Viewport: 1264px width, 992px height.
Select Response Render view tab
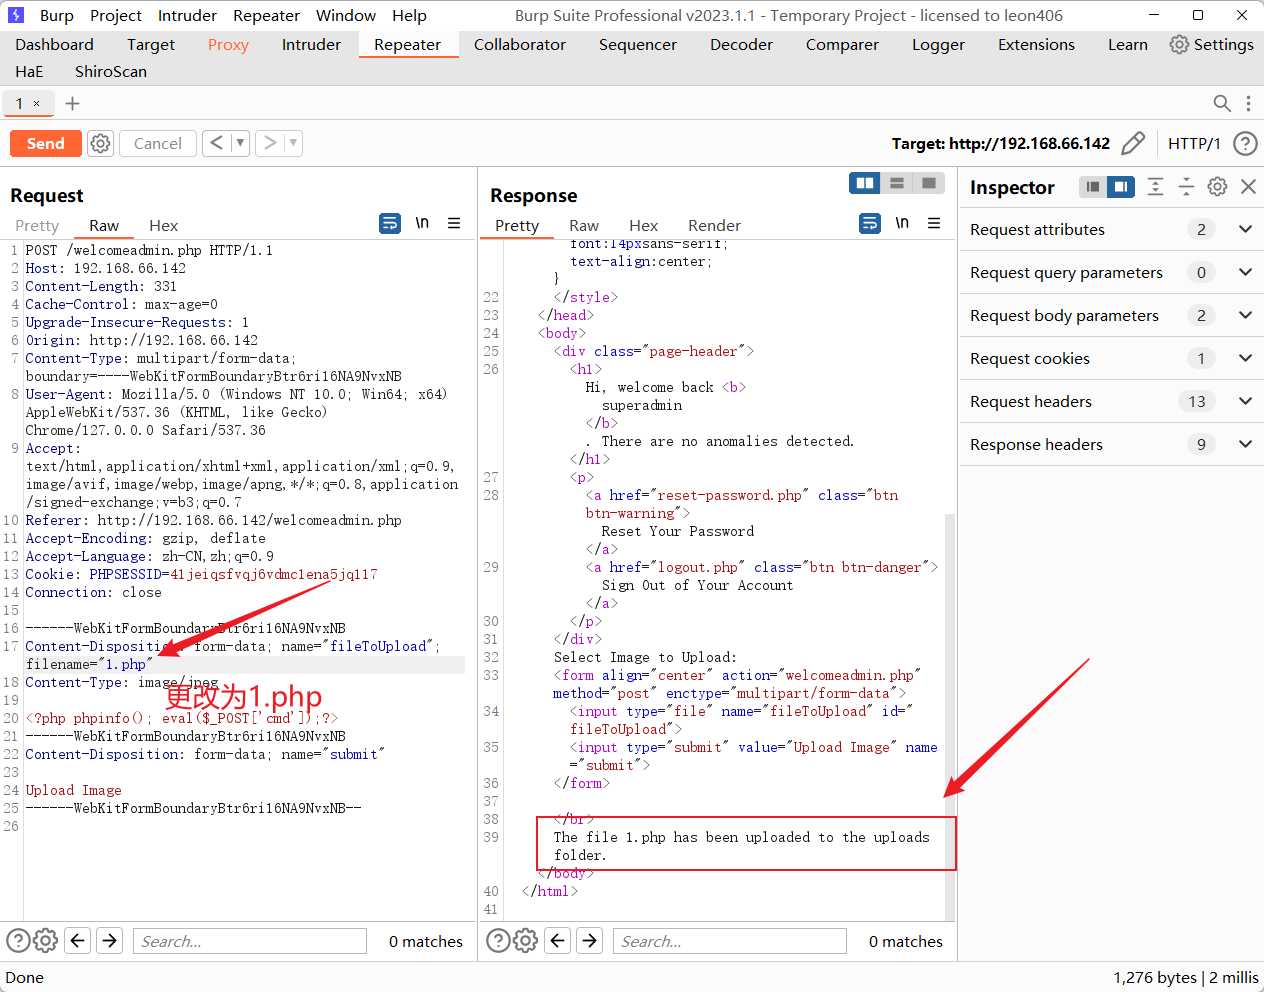coord(714,225)
